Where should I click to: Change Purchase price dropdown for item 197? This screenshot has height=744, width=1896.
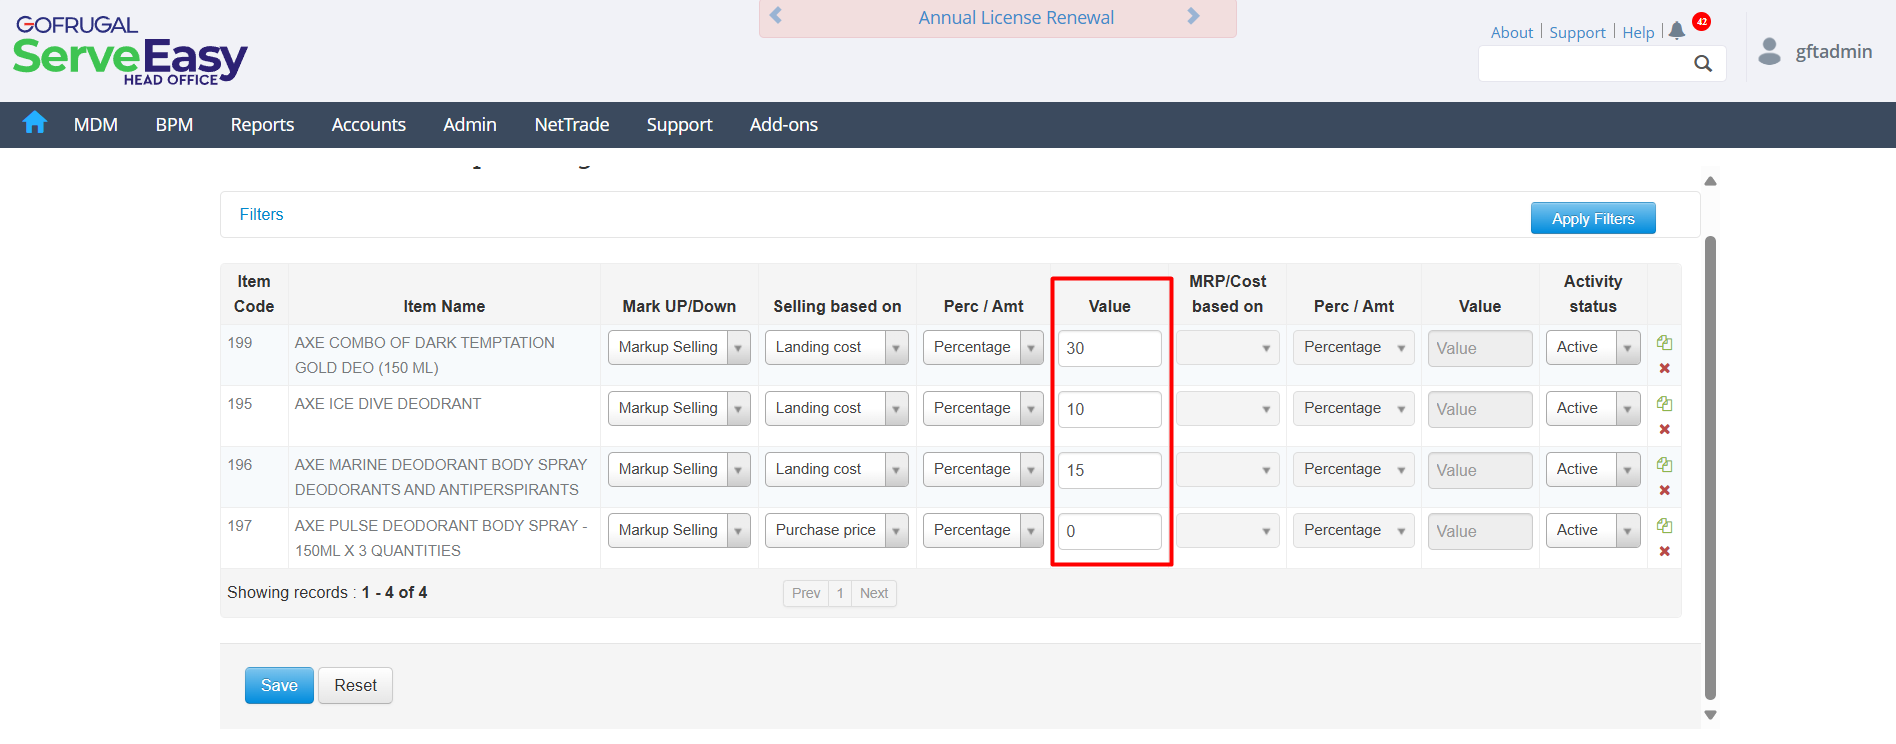coord(836,531)
